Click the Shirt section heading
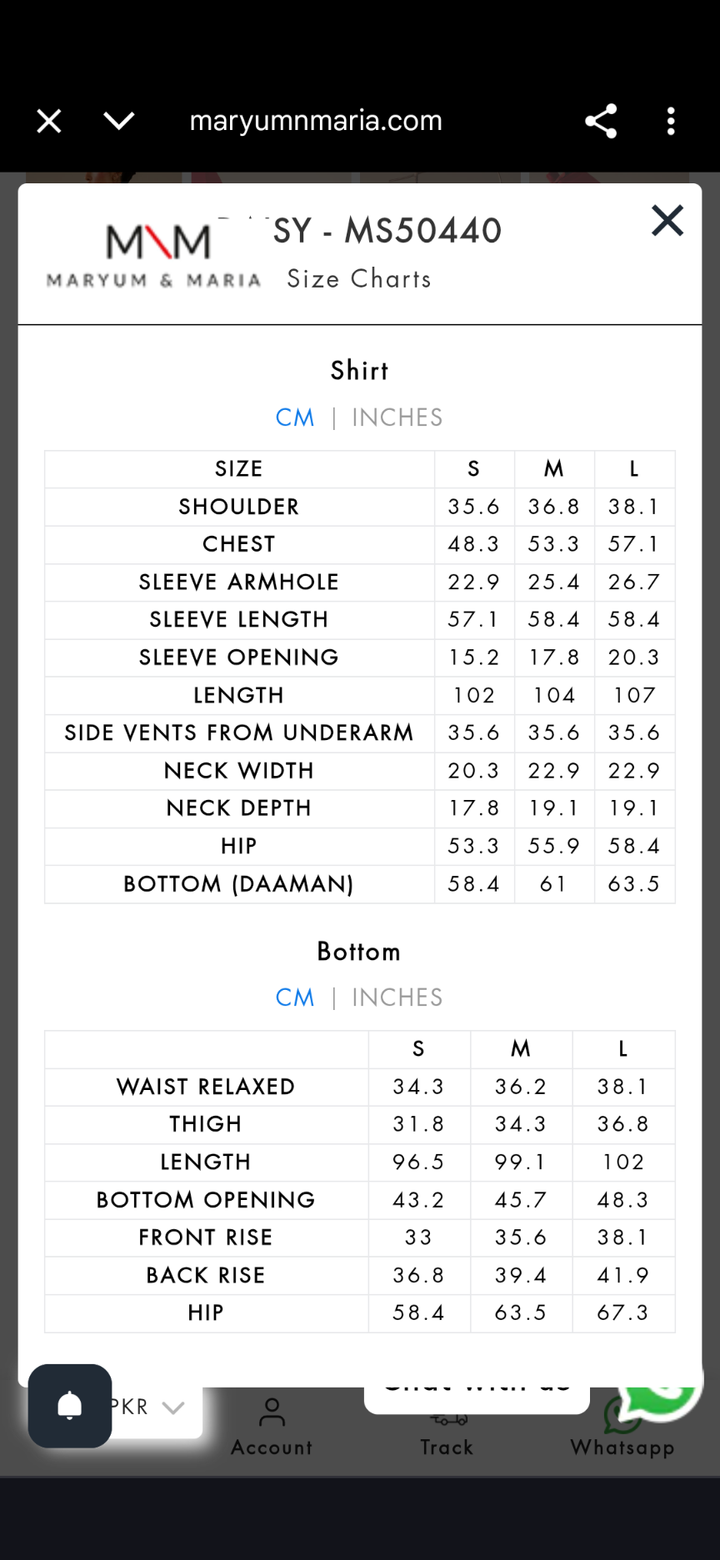 [x=359, y=370]
